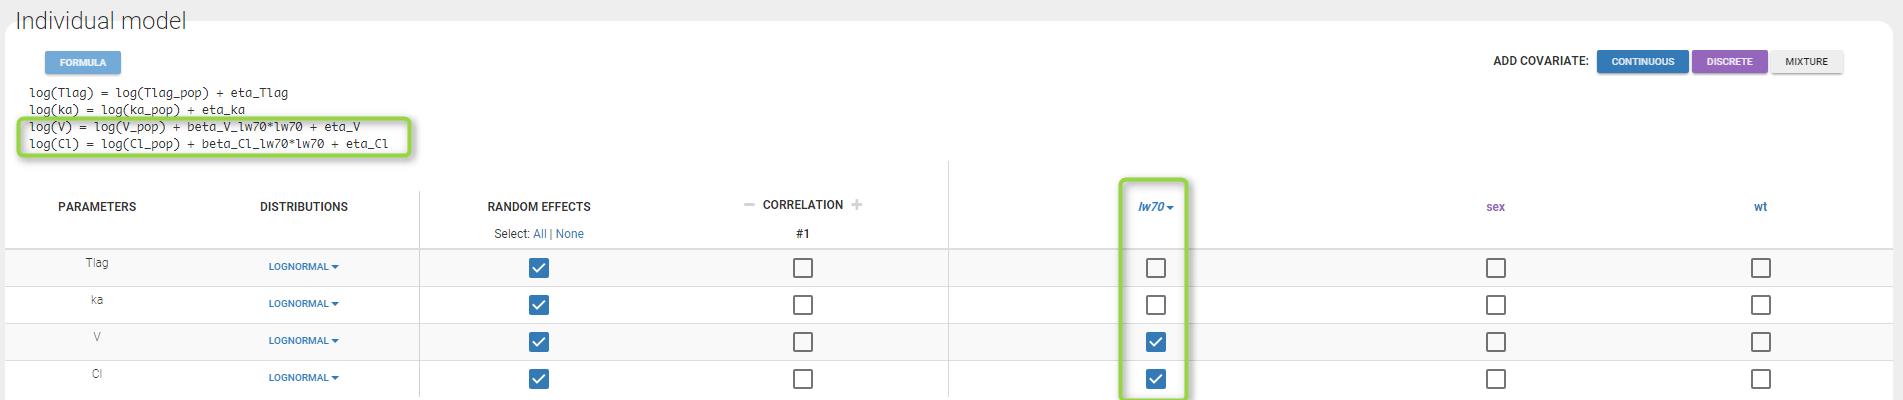Select All random effects link
The image size is (1903, 400).
coord(540,234)
